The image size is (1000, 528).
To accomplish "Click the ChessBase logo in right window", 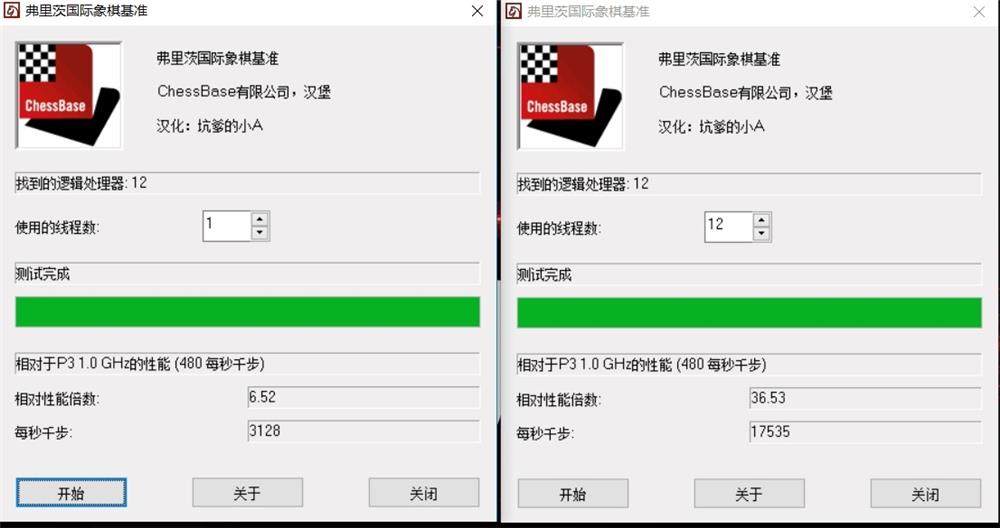I will [x=570, y=96].
